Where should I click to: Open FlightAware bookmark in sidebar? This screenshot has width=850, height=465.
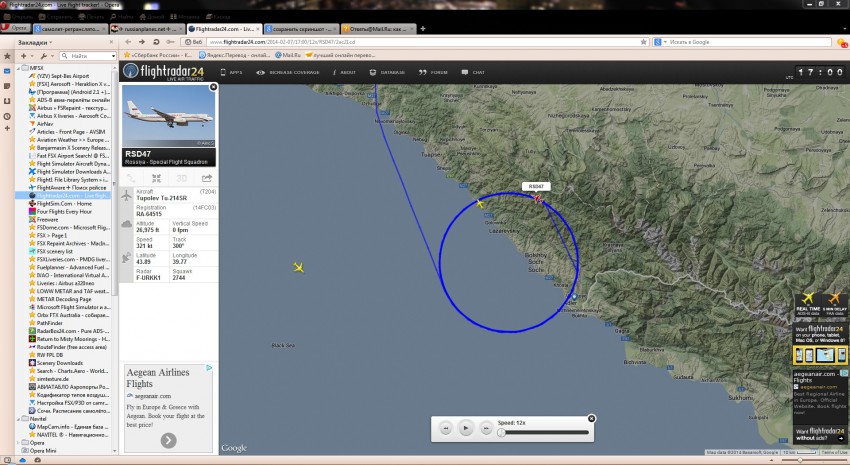[70, 187]
